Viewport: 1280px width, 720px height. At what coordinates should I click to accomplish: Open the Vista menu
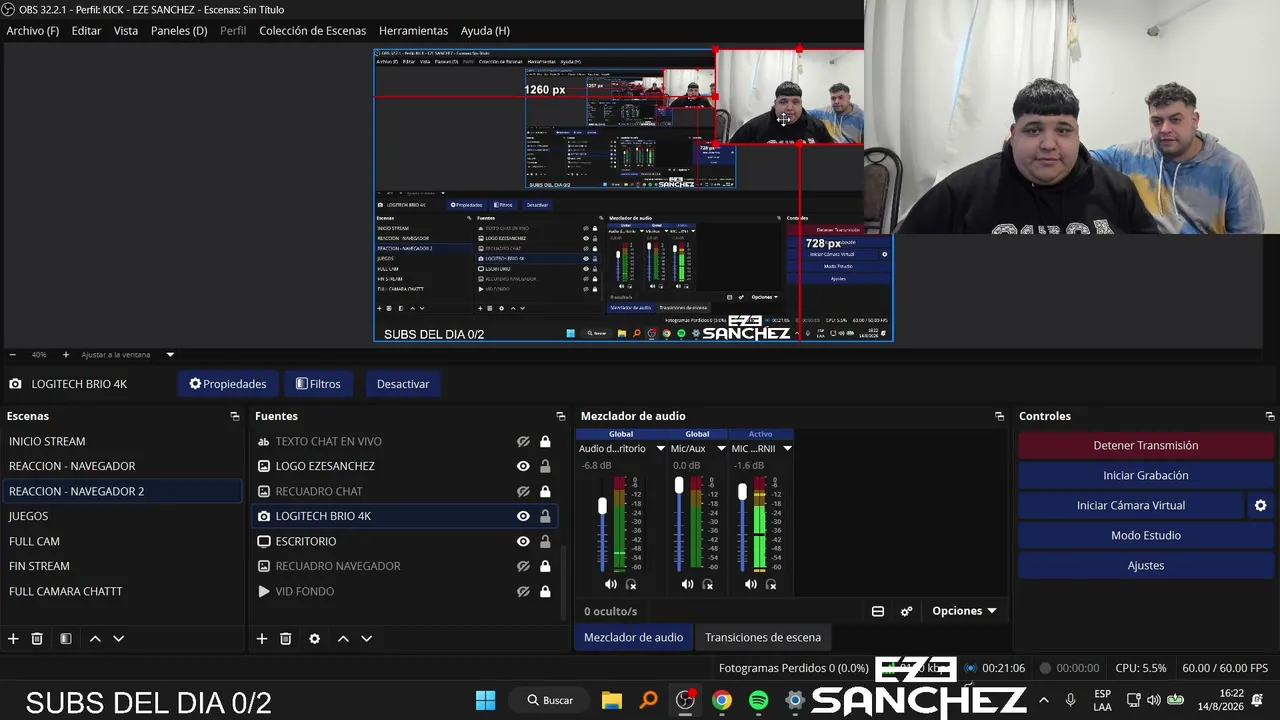[x=126, y=31]
